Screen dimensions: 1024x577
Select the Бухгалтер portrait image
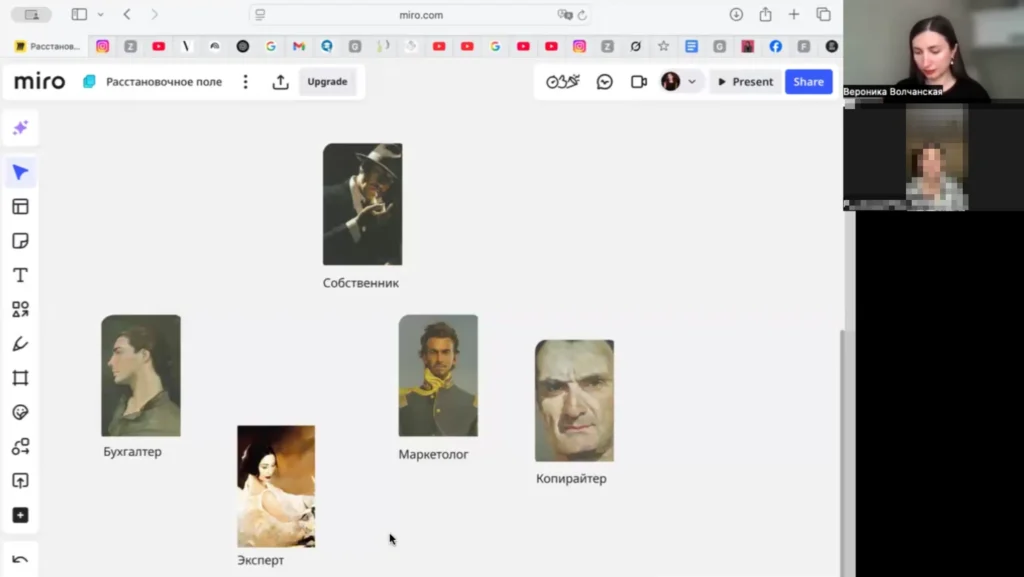pyautogui.click(x=141, y=375)
